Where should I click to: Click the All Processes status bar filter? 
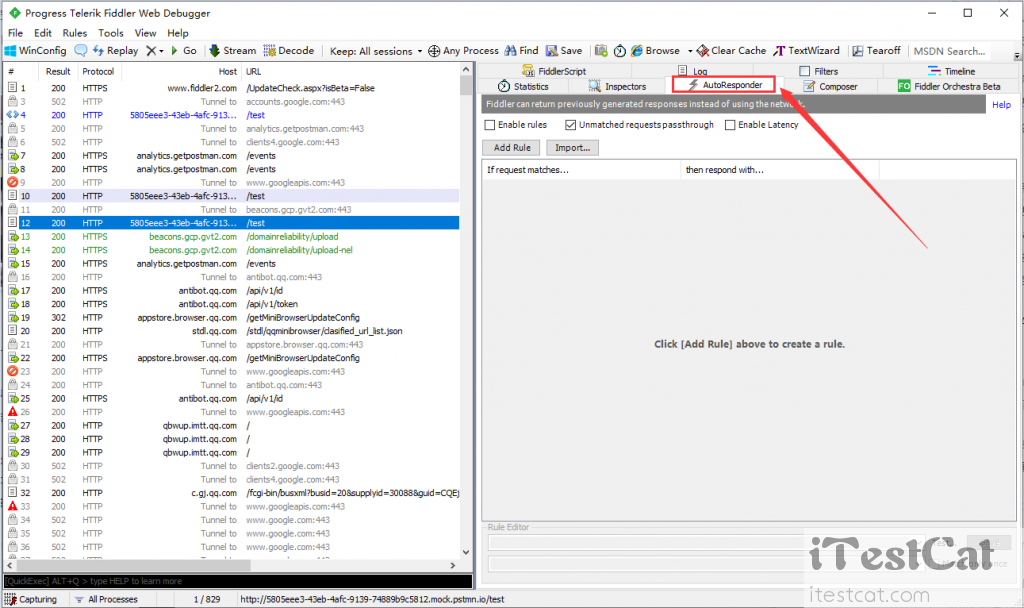coord(106,600)
